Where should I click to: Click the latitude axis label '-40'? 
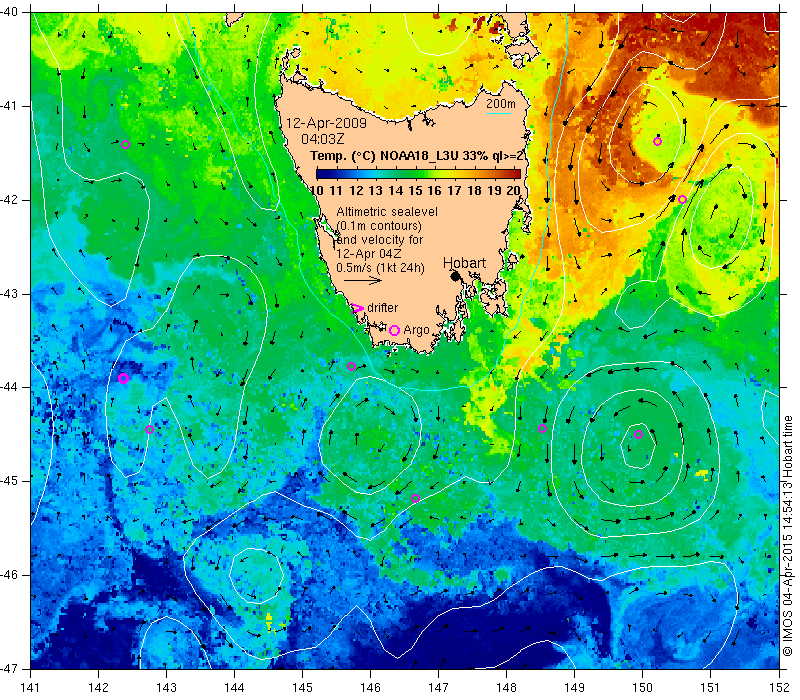(9, 11)
